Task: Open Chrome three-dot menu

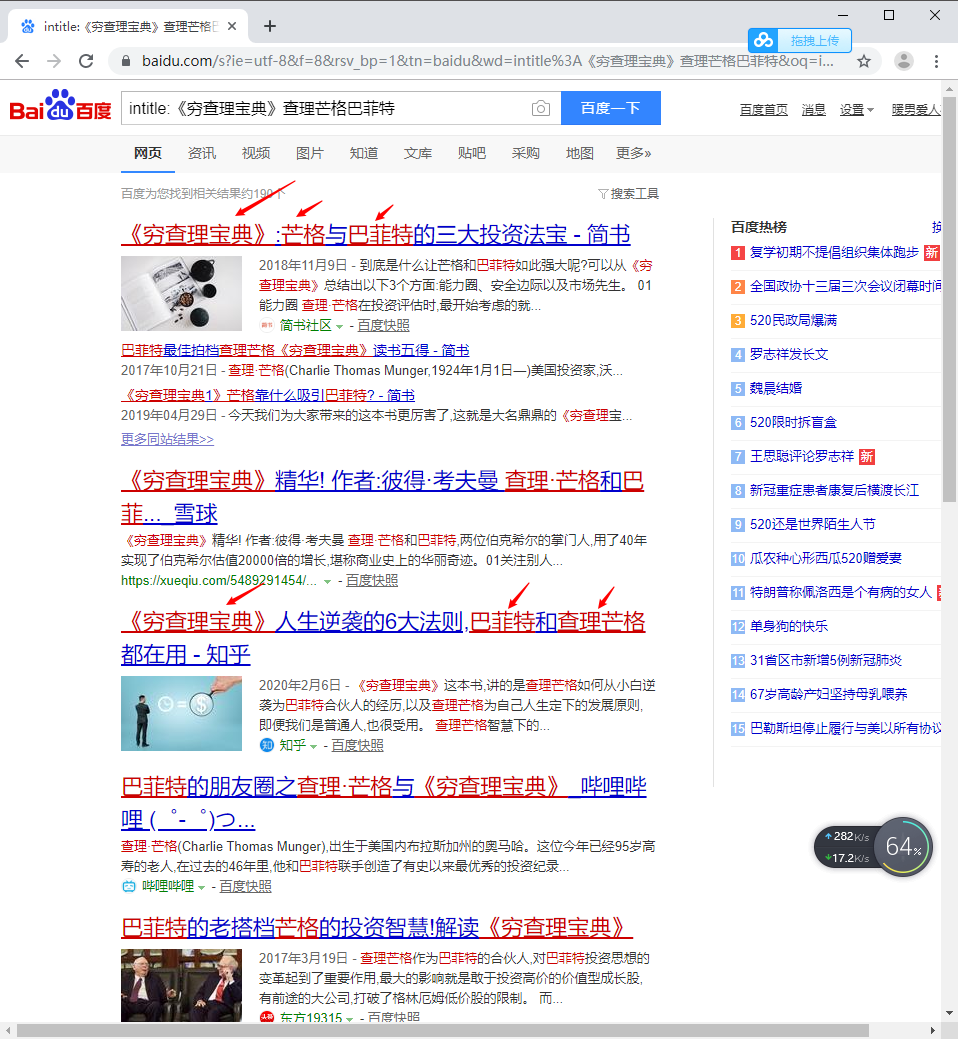Action: tap(936, 62)
